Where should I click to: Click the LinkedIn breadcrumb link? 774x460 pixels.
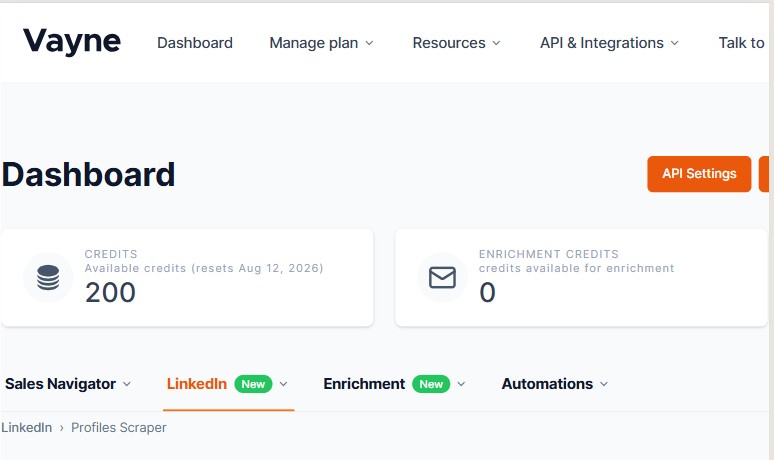click(x=27, y=427)
